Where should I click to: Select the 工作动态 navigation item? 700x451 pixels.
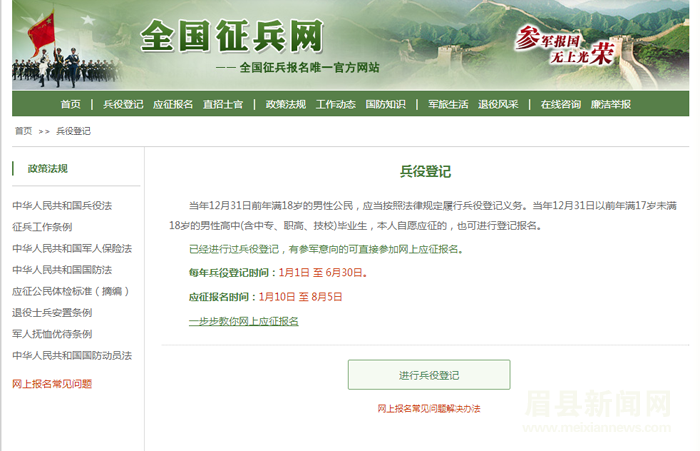[x=335, y=104]
